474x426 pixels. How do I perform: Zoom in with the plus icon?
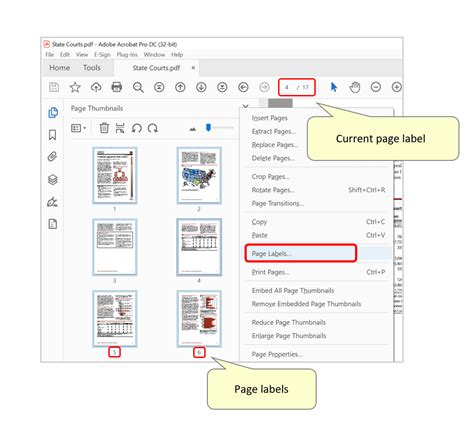tap(397, 87)
